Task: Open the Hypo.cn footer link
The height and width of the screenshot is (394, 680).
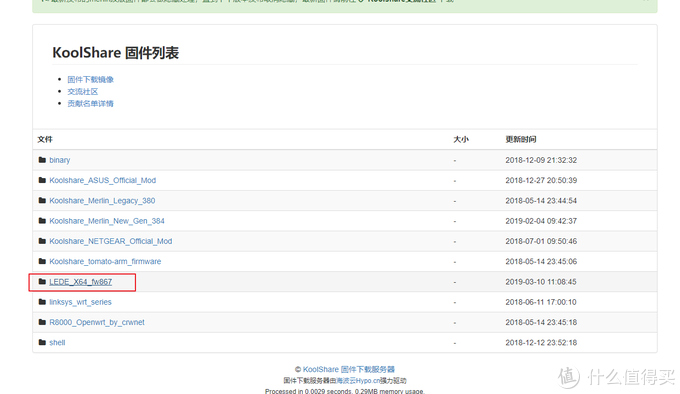Action: click(x=358, y=381)
